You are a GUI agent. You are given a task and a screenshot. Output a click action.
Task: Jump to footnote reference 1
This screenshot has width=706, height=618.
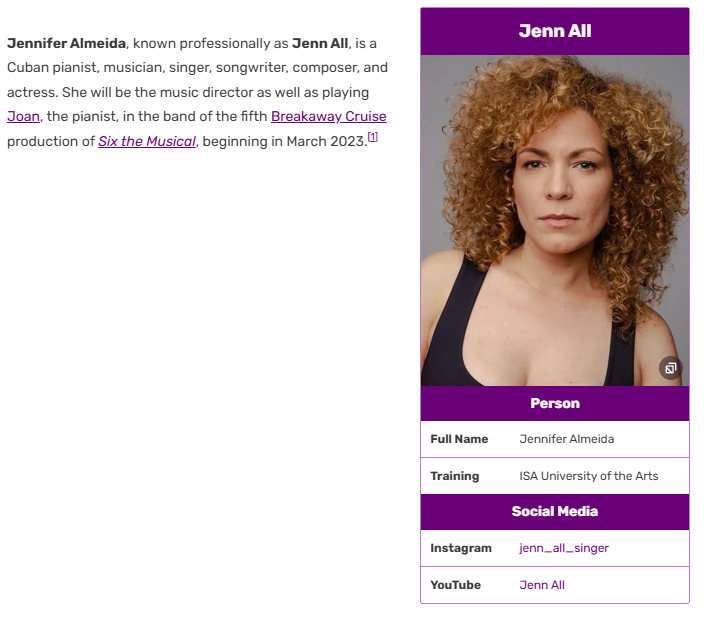pos(372,137)
